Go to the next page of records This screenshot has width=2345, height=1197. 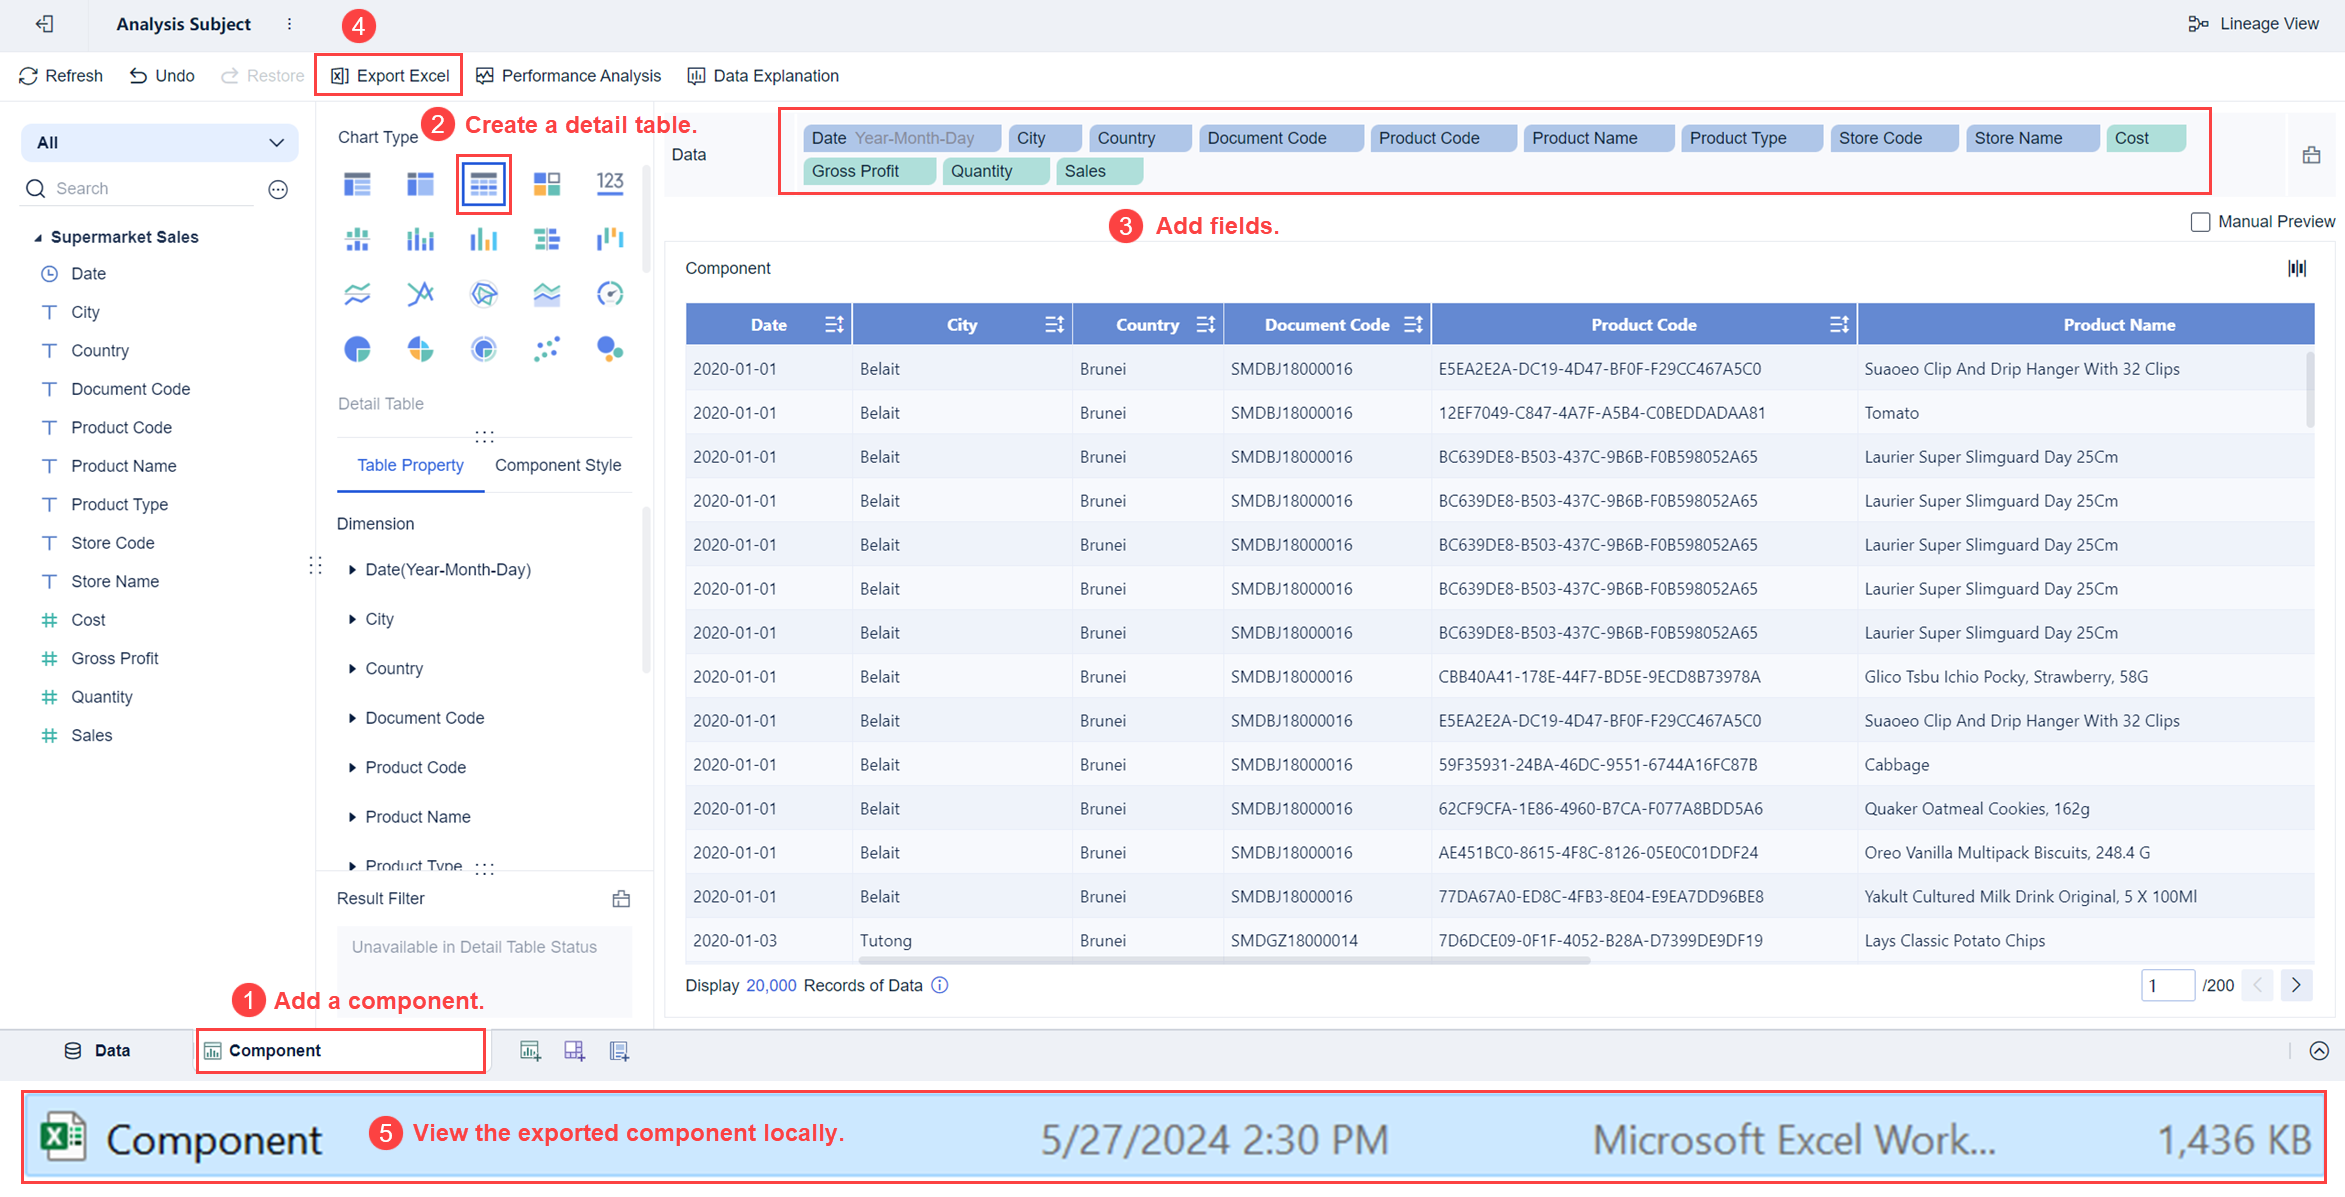pyautogui.click(x=2297, y=985)
